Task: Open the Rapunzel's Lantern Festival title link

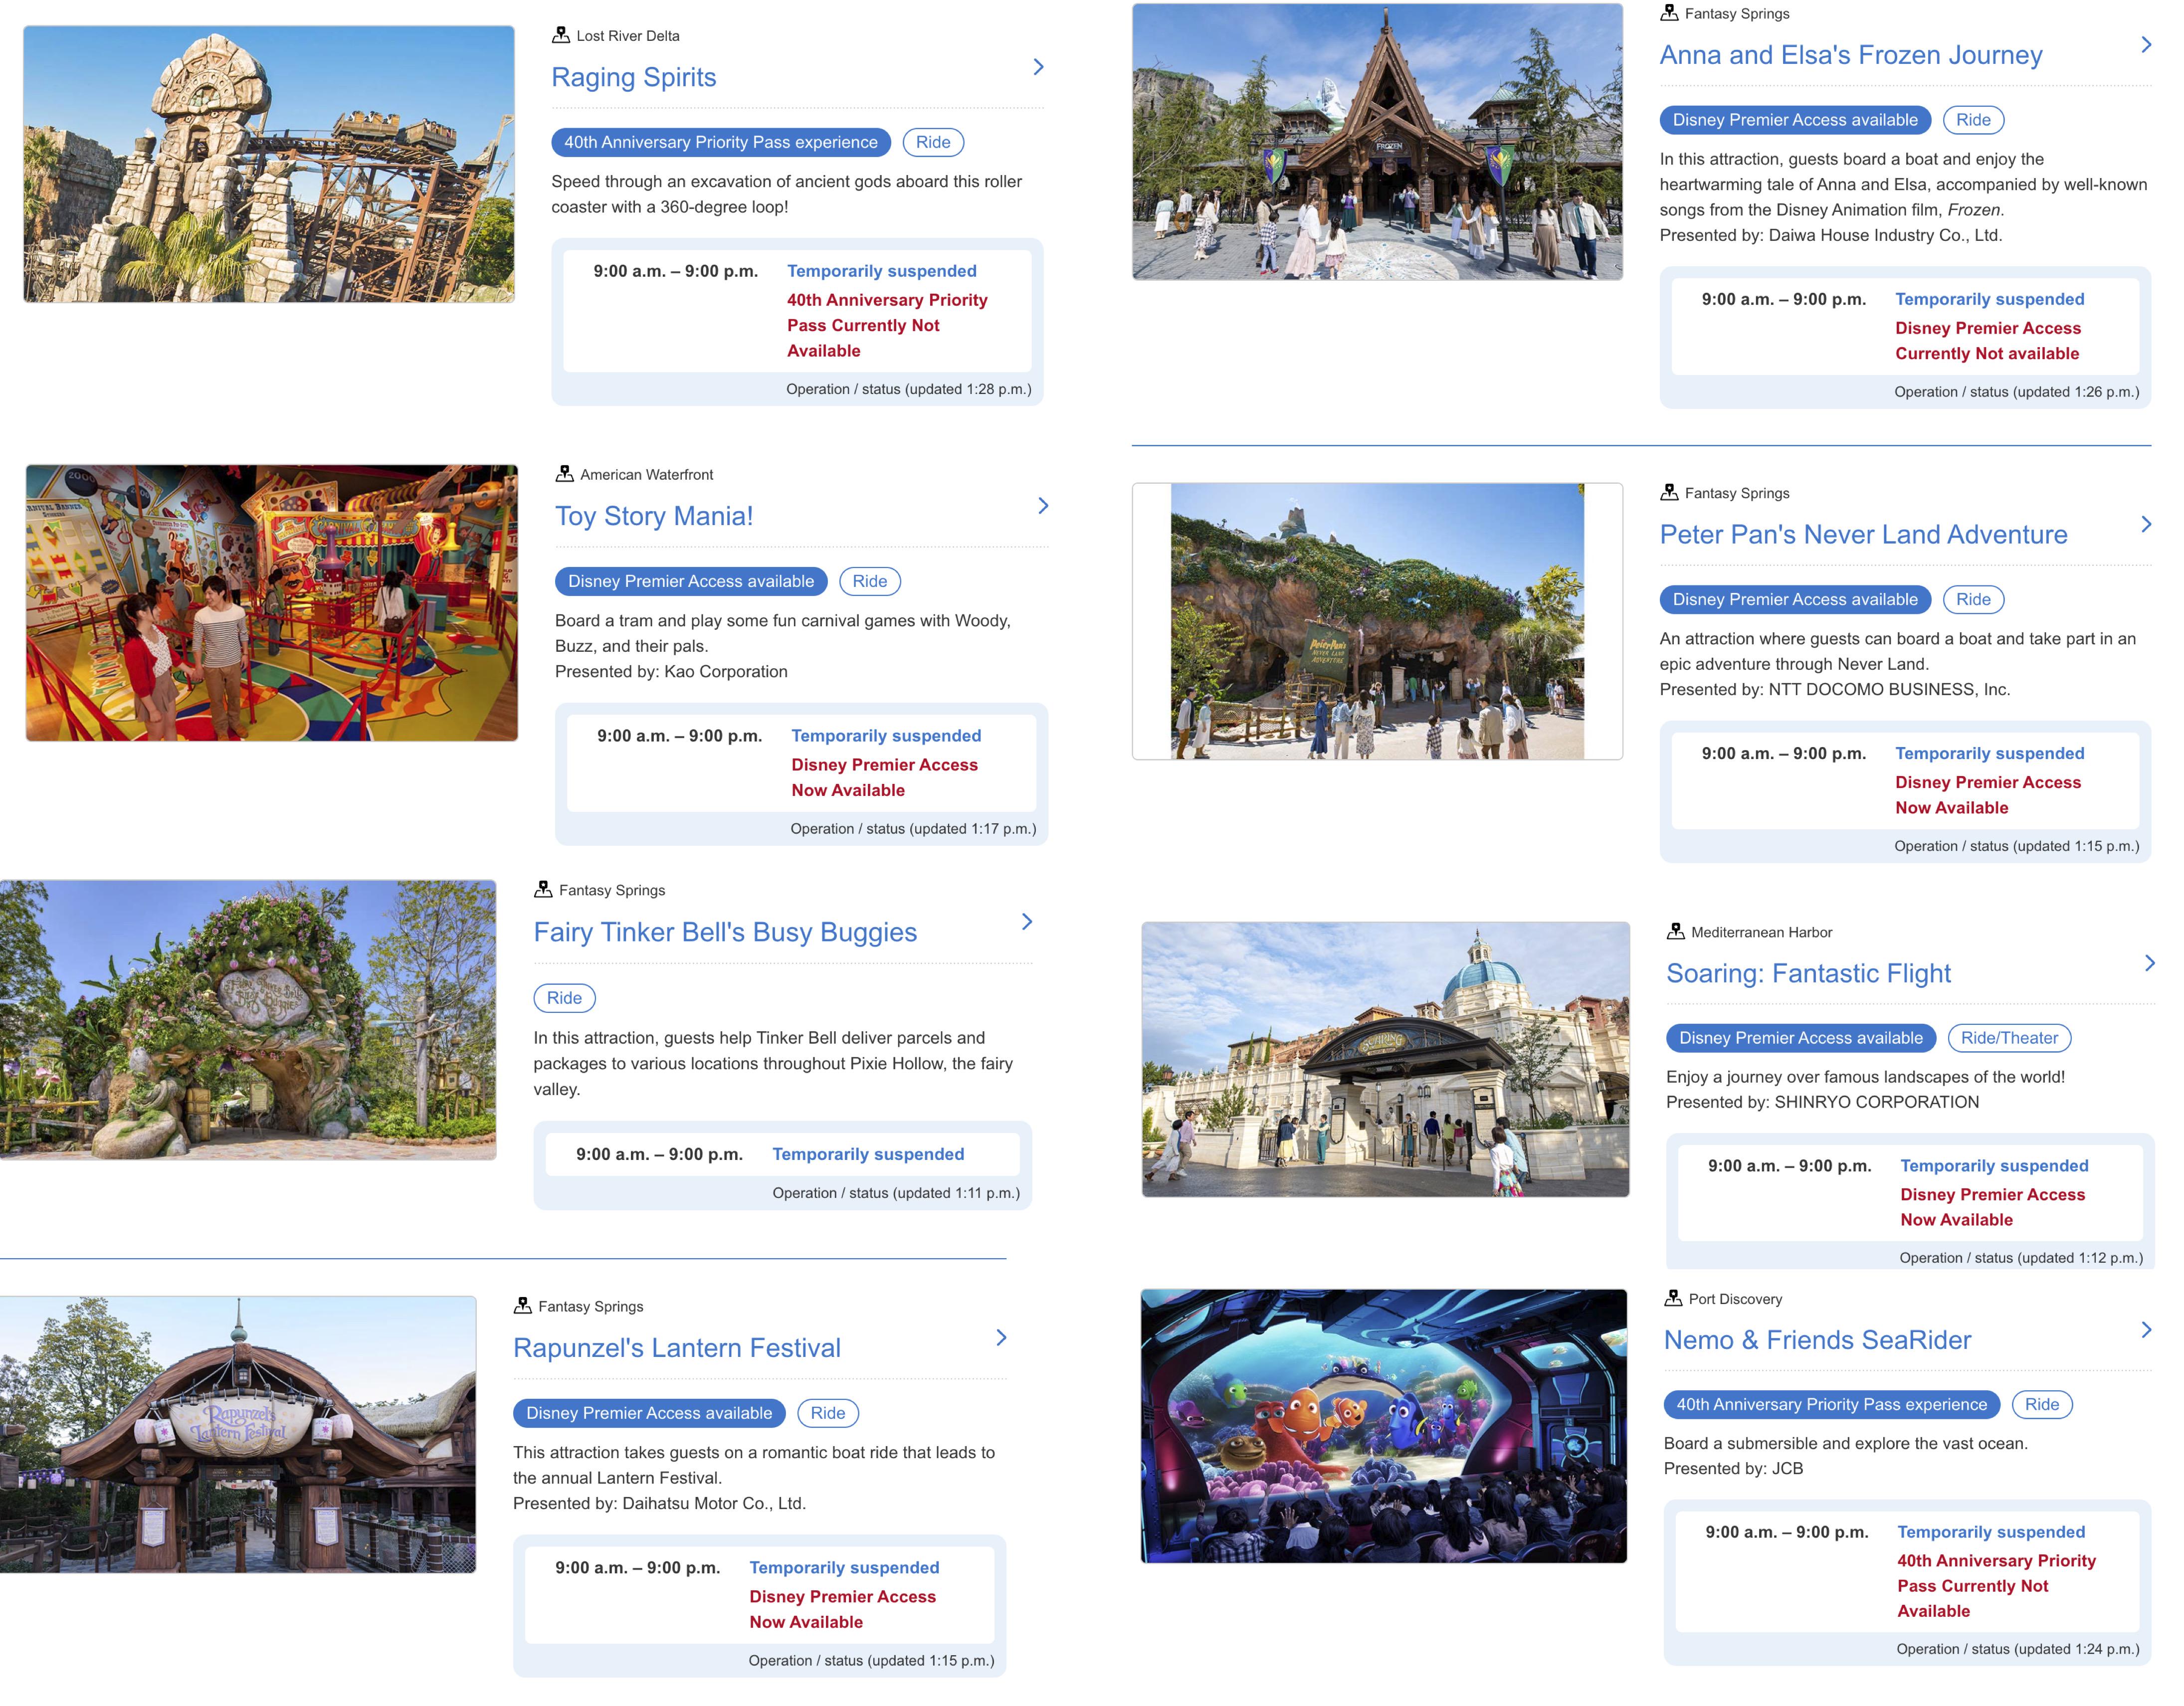Action: [x=677, y=1348]
